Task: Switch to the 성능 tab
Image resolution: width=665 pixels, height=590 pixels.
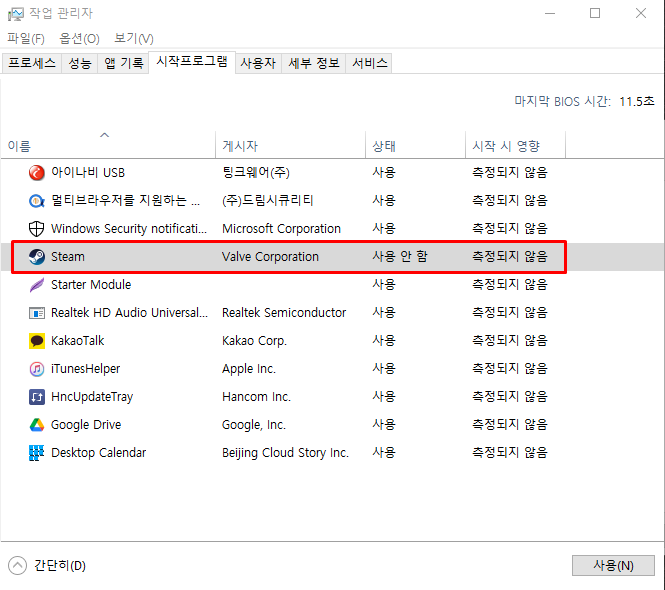Action: (80, 63)
